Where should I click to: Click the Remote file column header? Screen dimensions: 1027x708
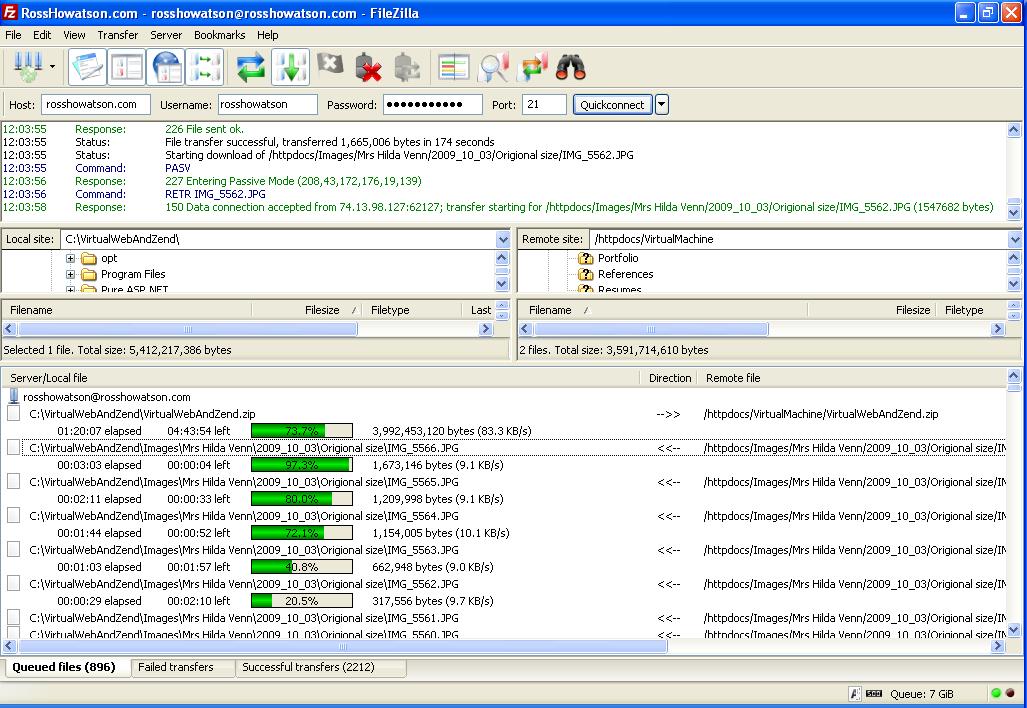coord(851,378)
